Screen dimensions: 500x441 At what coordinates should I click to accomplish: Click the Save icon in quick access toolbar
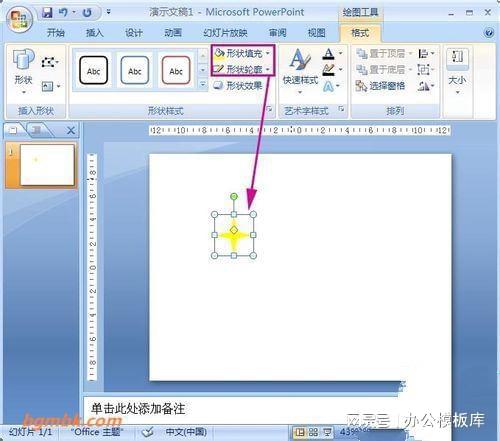coord(47,13)
